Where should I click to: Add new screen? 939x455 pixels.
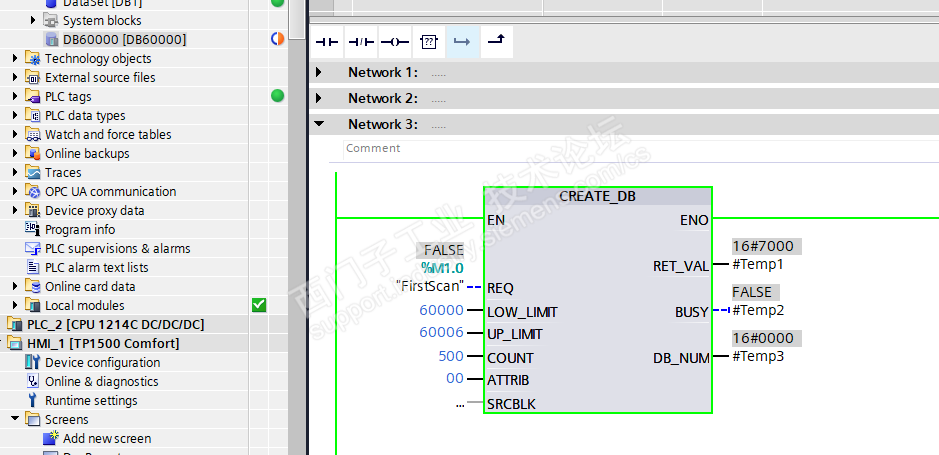tap(107, 439)
